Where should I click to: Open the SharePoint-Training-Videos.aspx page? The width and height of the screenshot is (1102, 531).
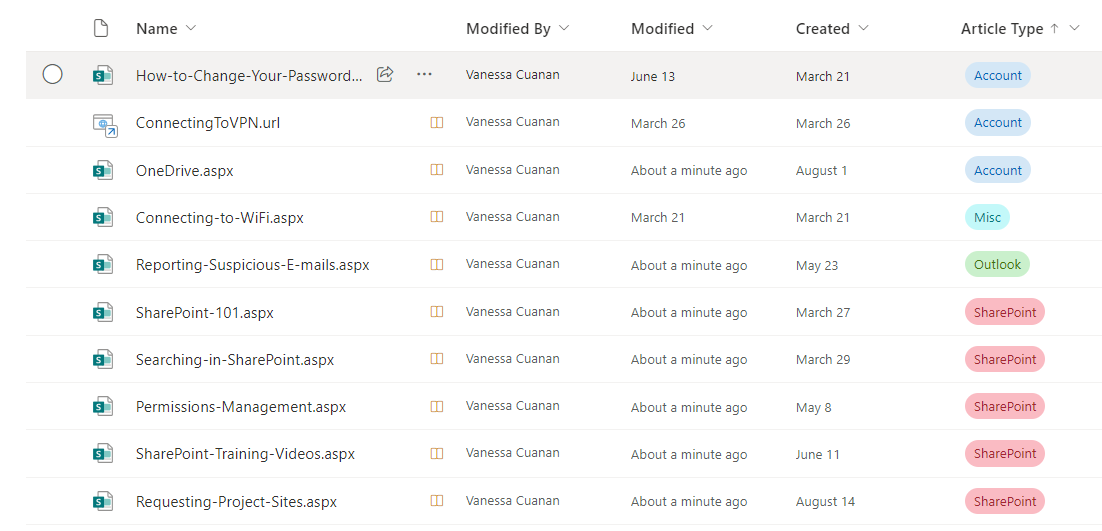coord(245,454)
